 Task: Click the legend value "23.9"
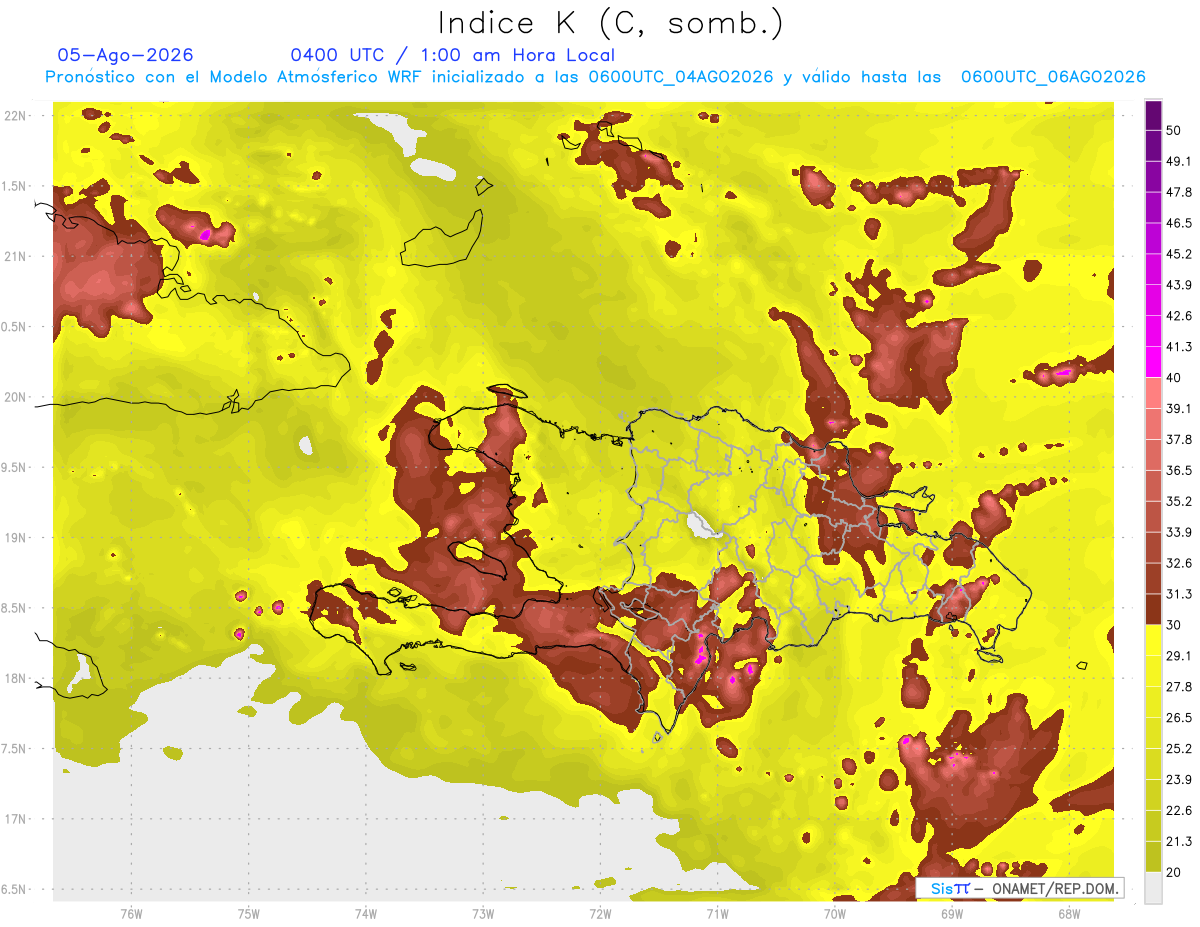pyautogui.click(x=1178, y=780)
